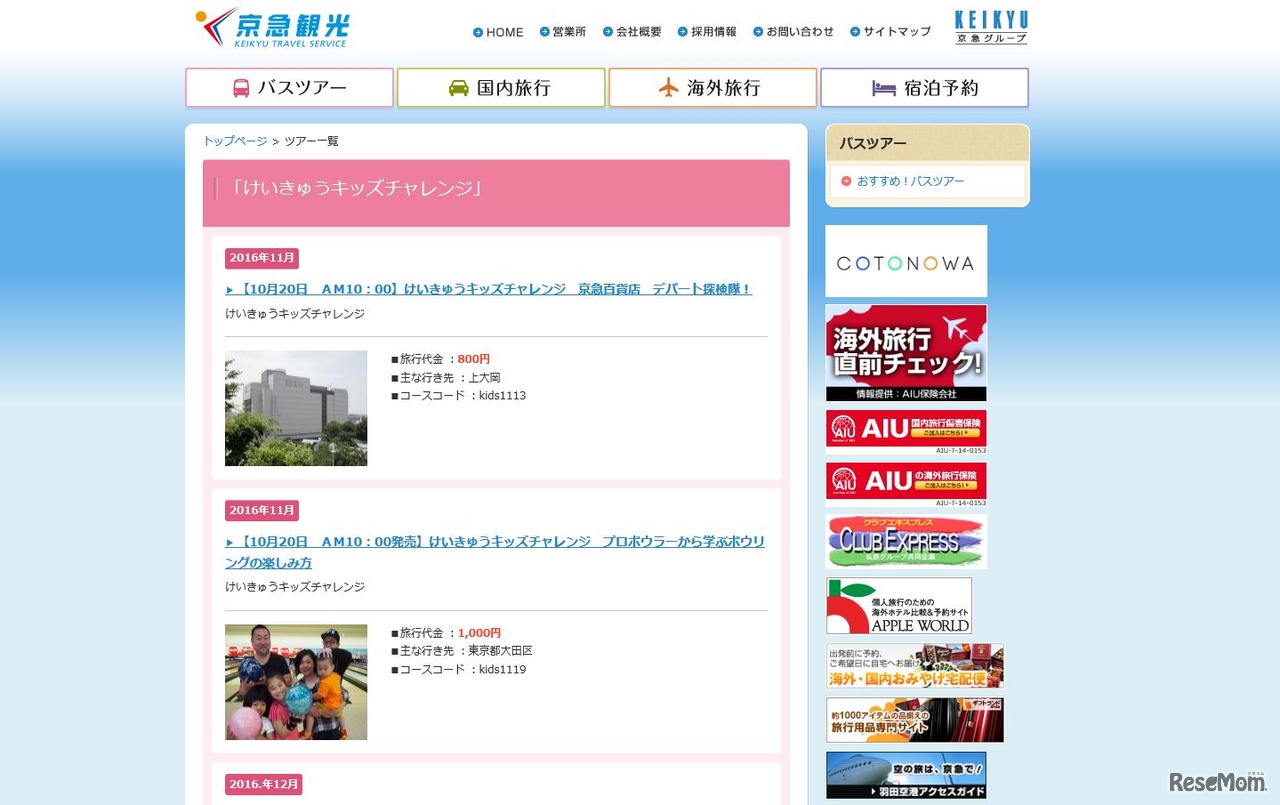Screen dimensions: 1280x805
Task: Open the department store exploration tour link
Action: [x=489, y=289]
